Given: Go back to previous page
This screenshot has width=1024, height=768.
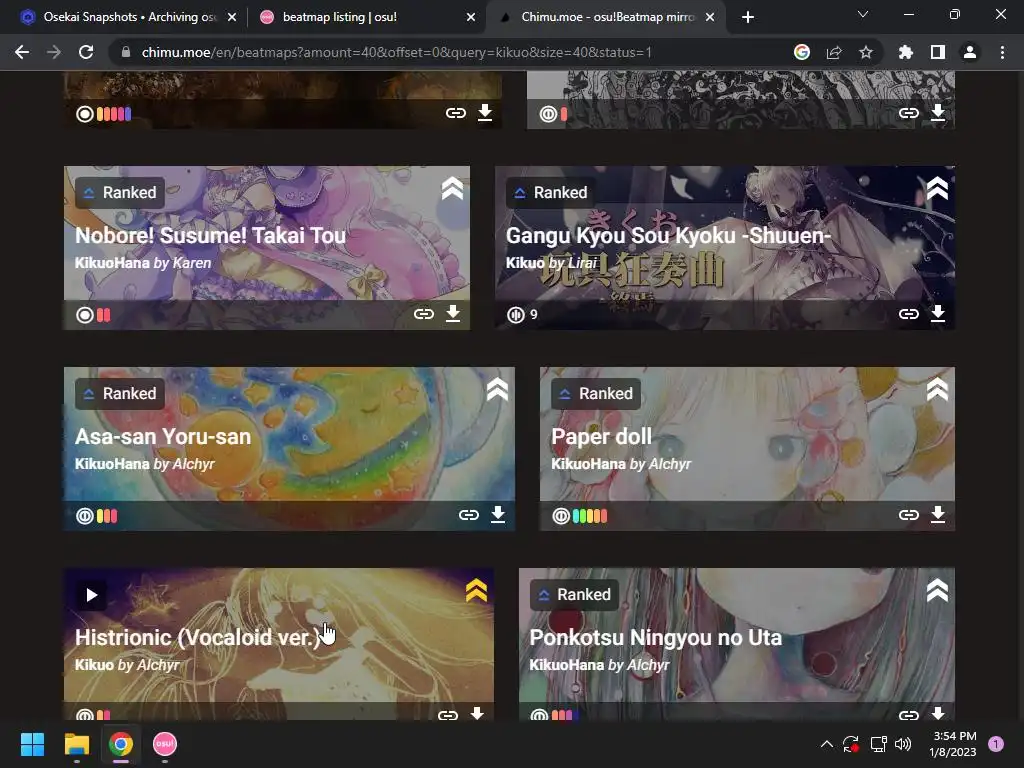Looking at the screenshot, I should [22, 52].
